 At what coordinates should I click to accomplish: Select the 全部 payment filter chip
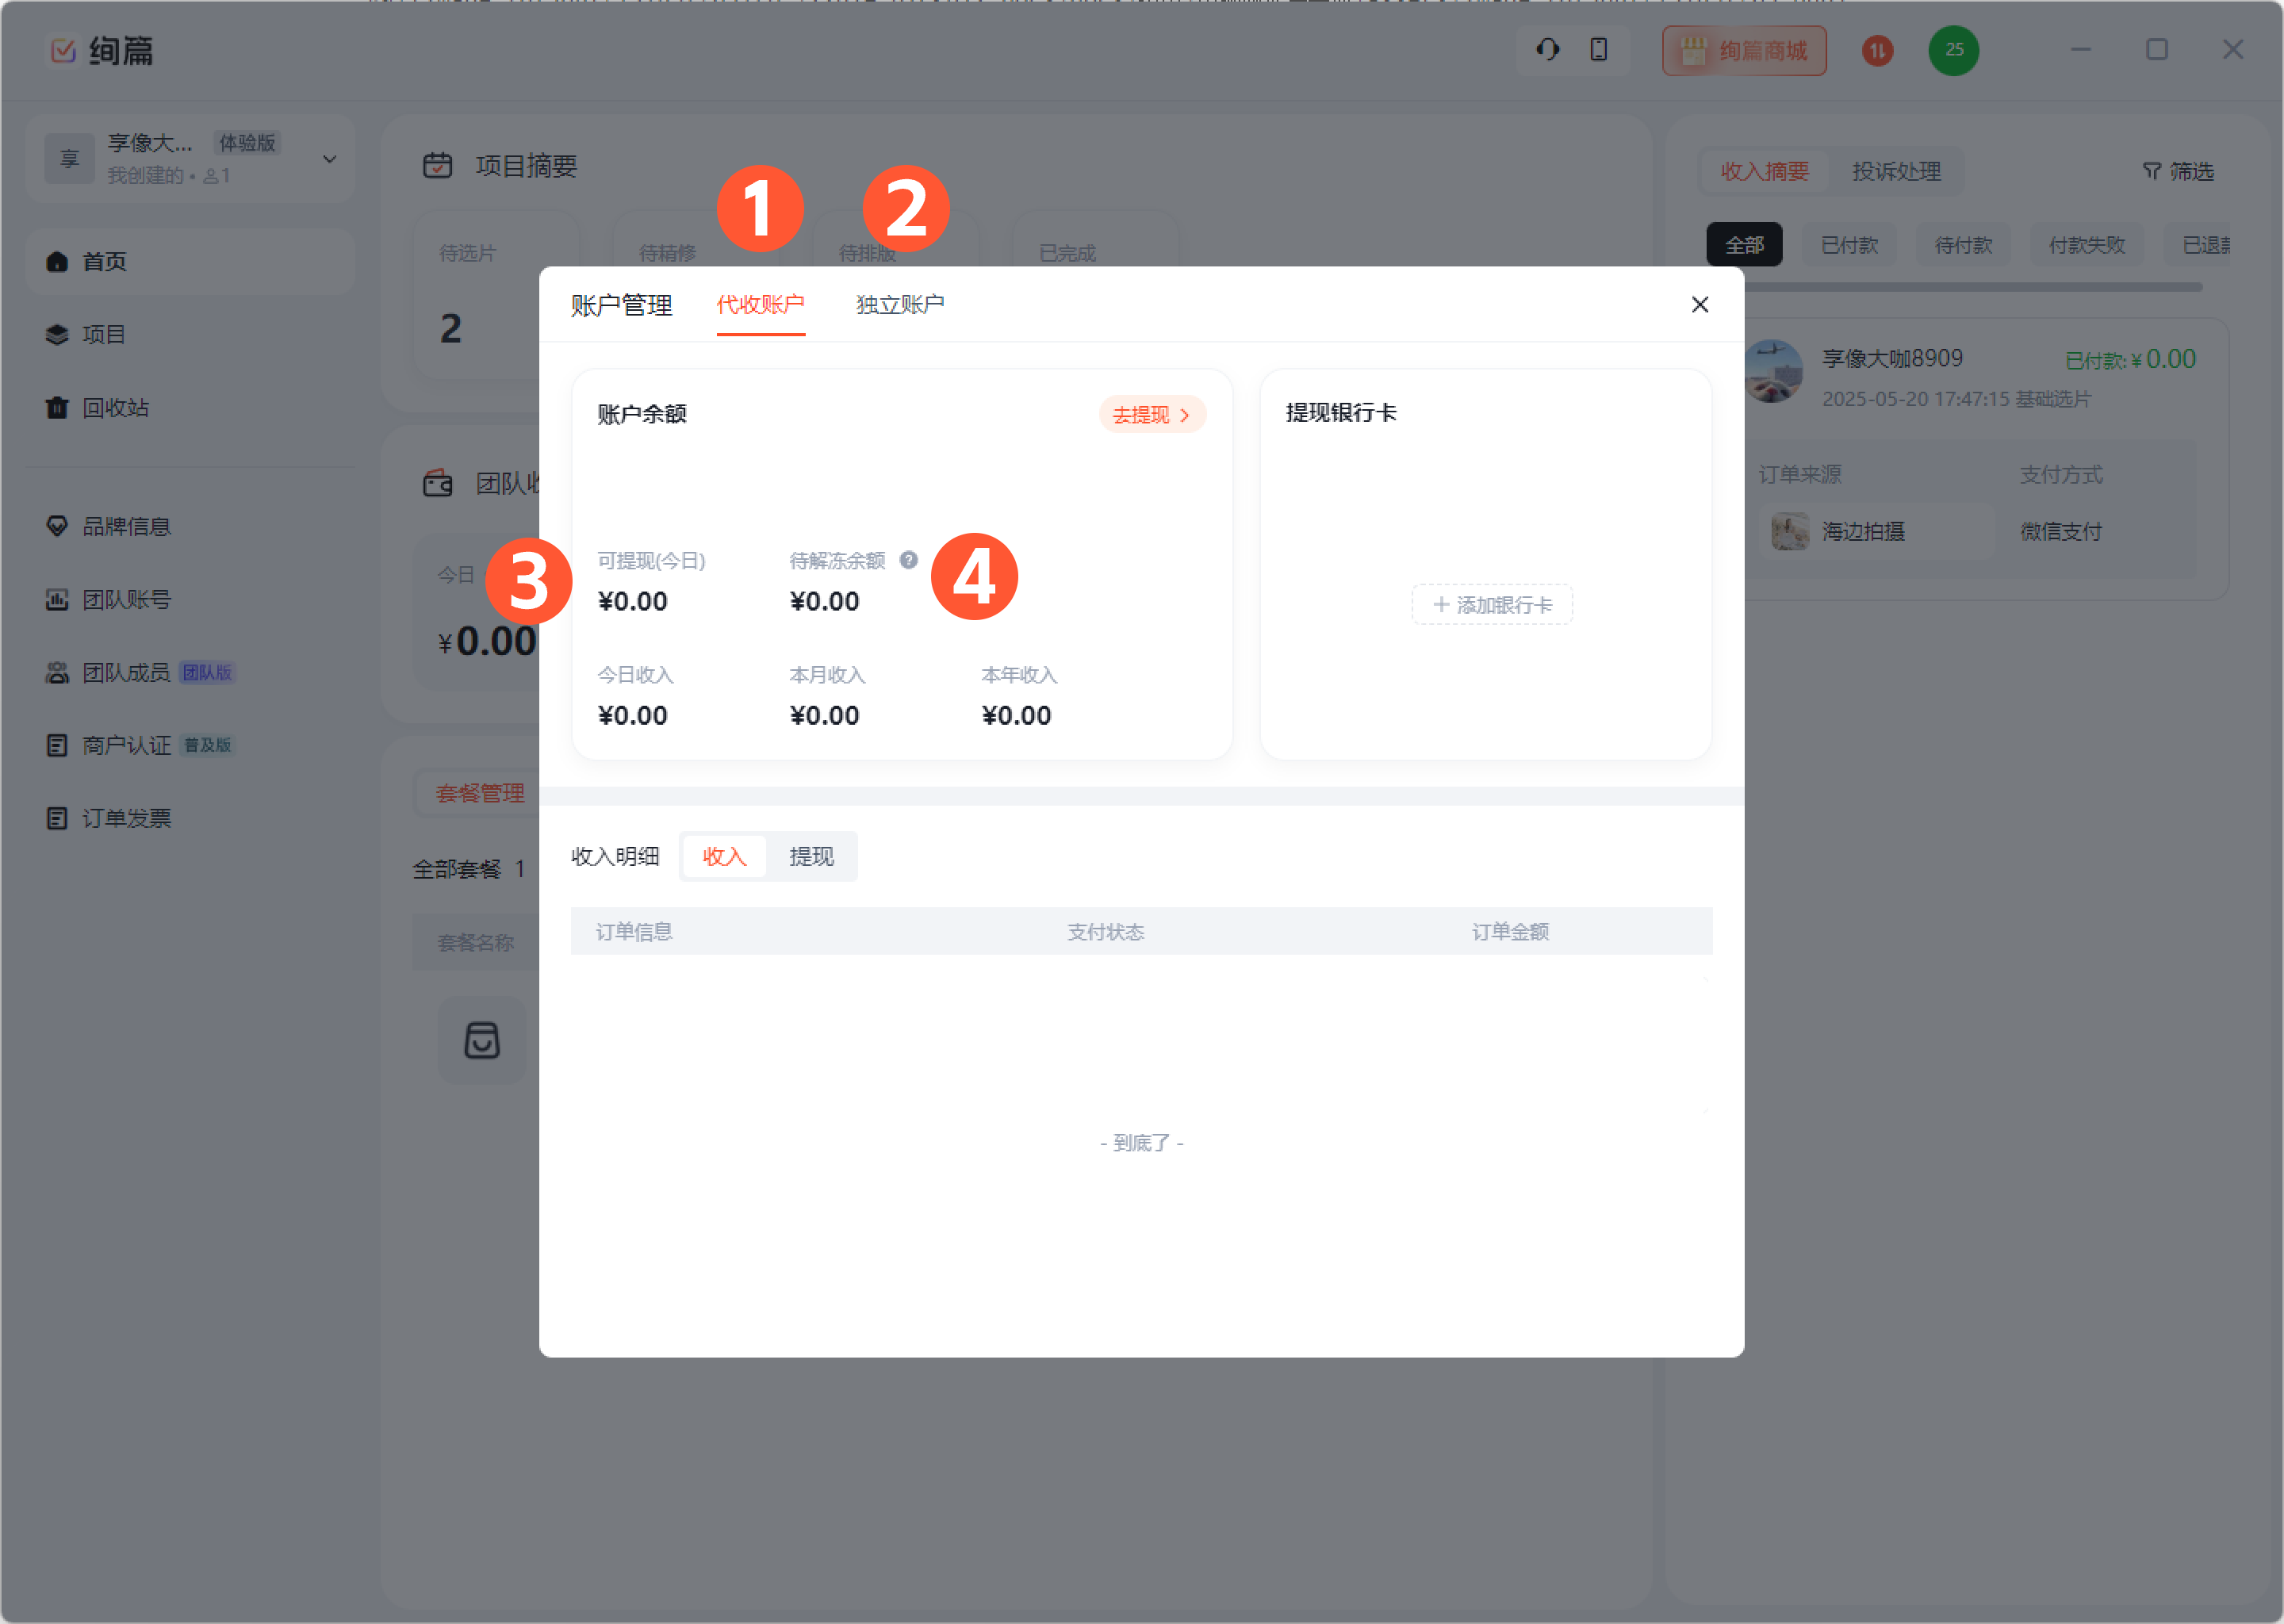tap(1743, 245)
